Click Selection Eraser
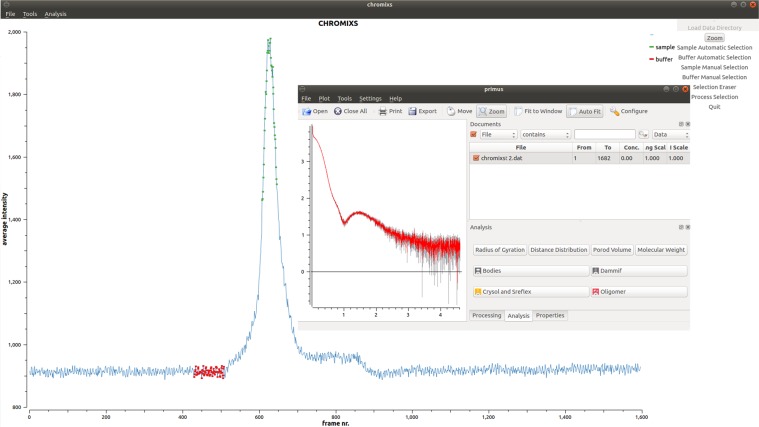Viewport: 759px width, 427px height. pos(714,87)
